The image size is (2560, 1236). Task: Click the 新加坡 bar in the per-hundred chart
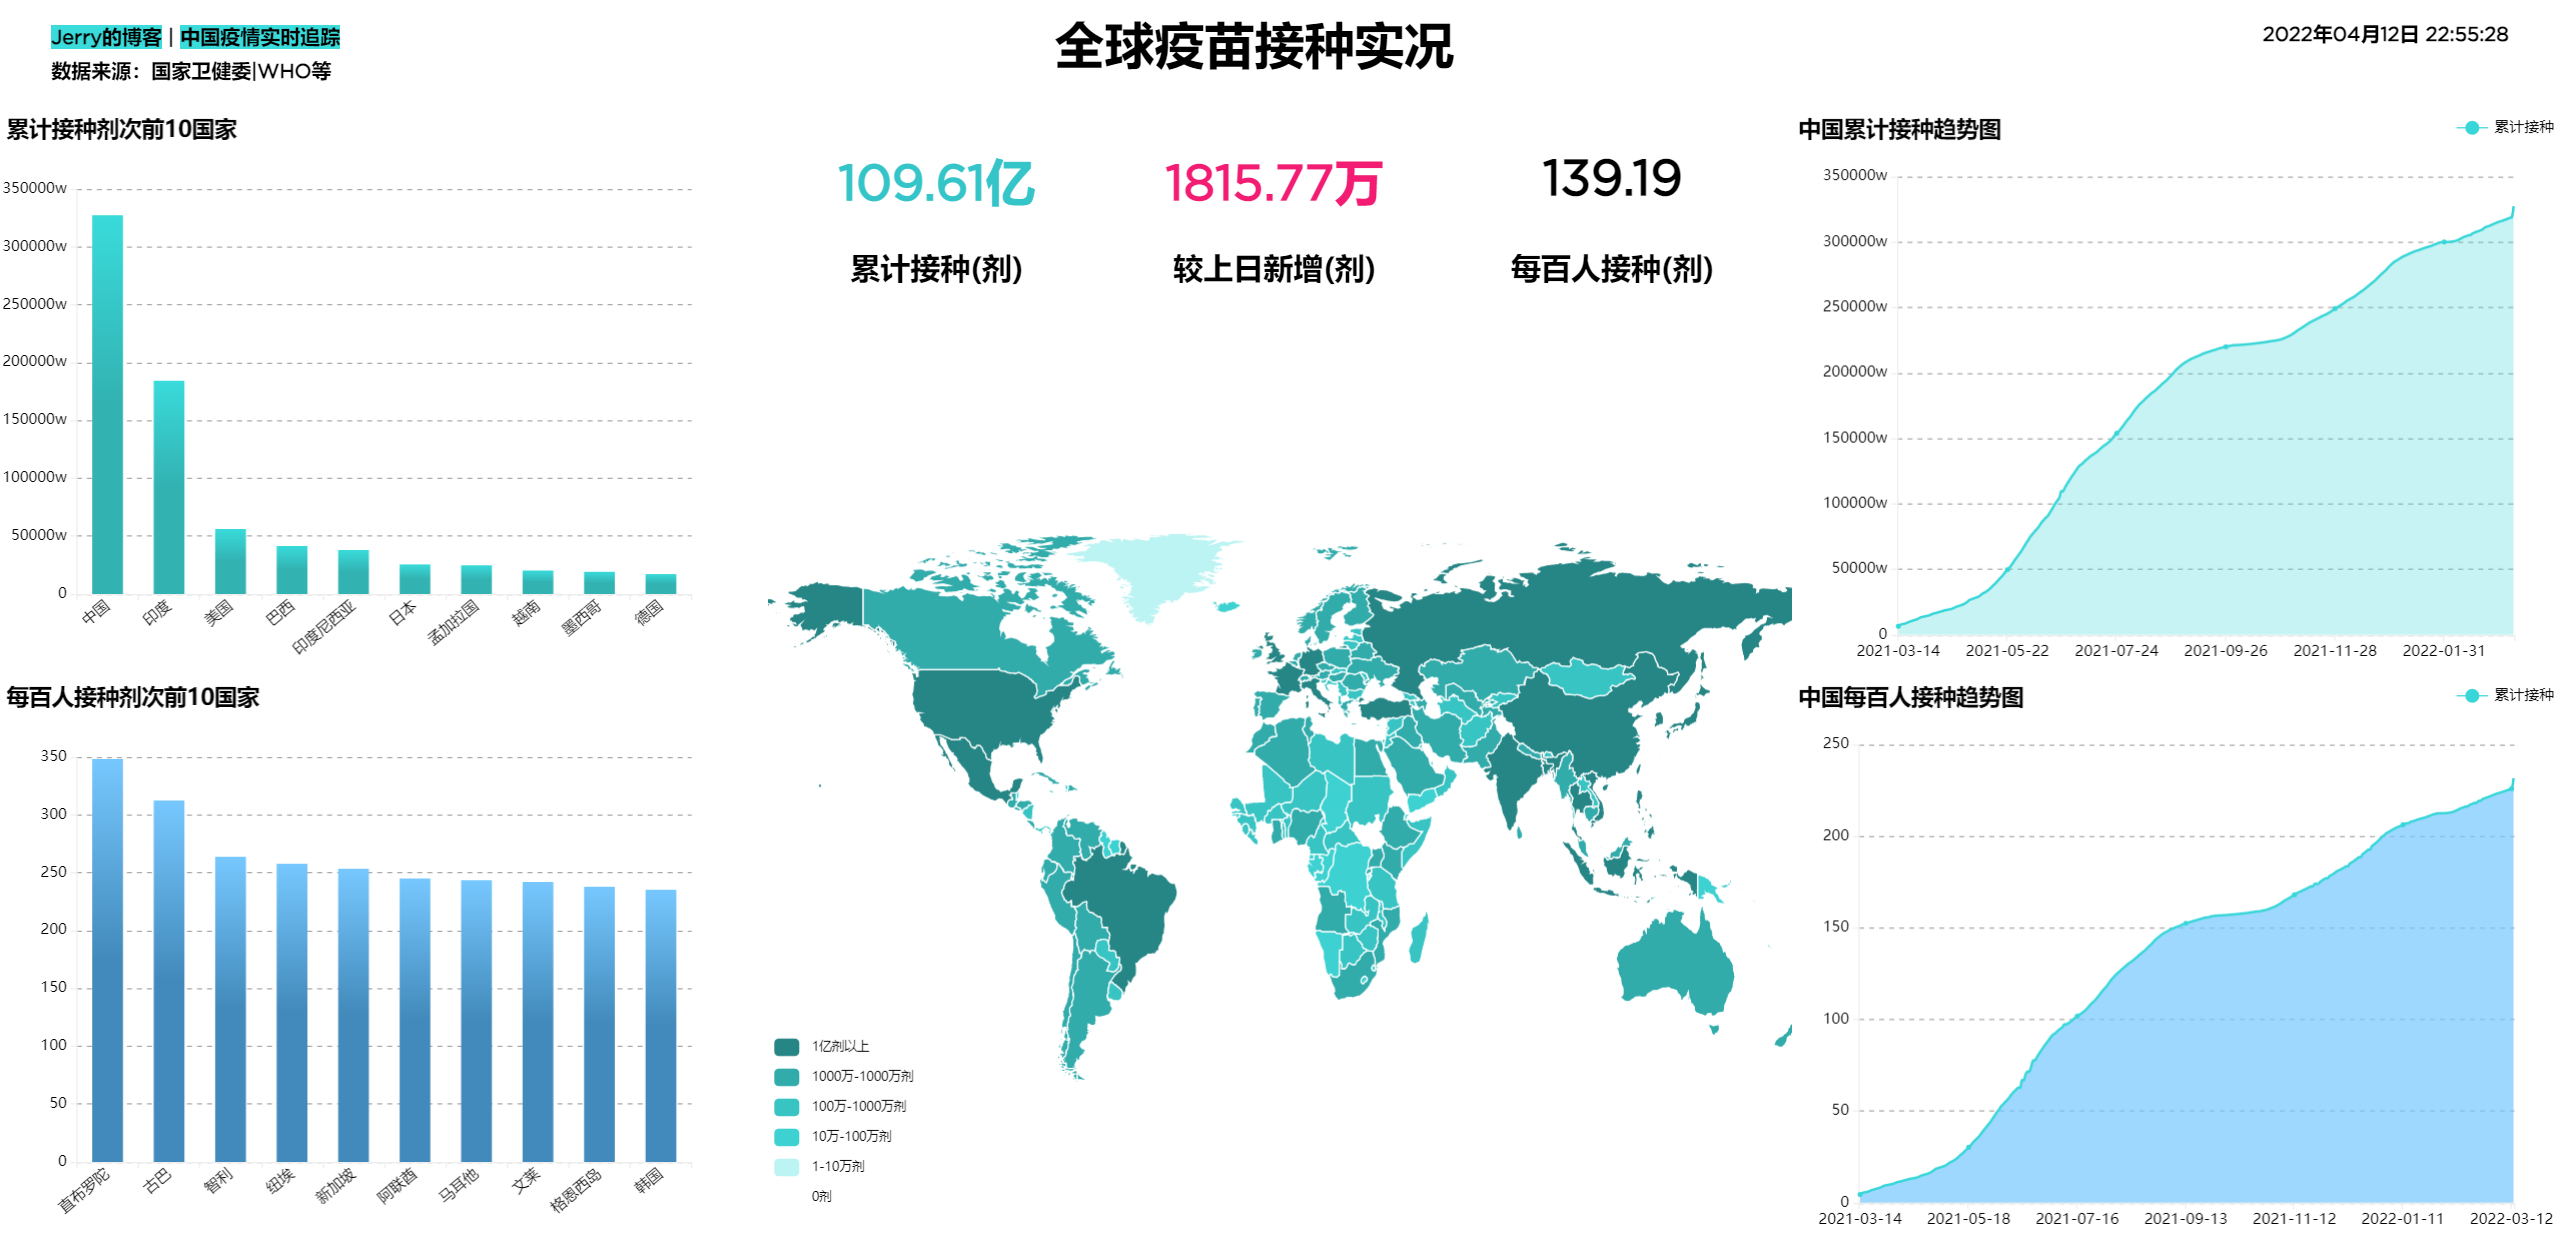(353, 1015)
